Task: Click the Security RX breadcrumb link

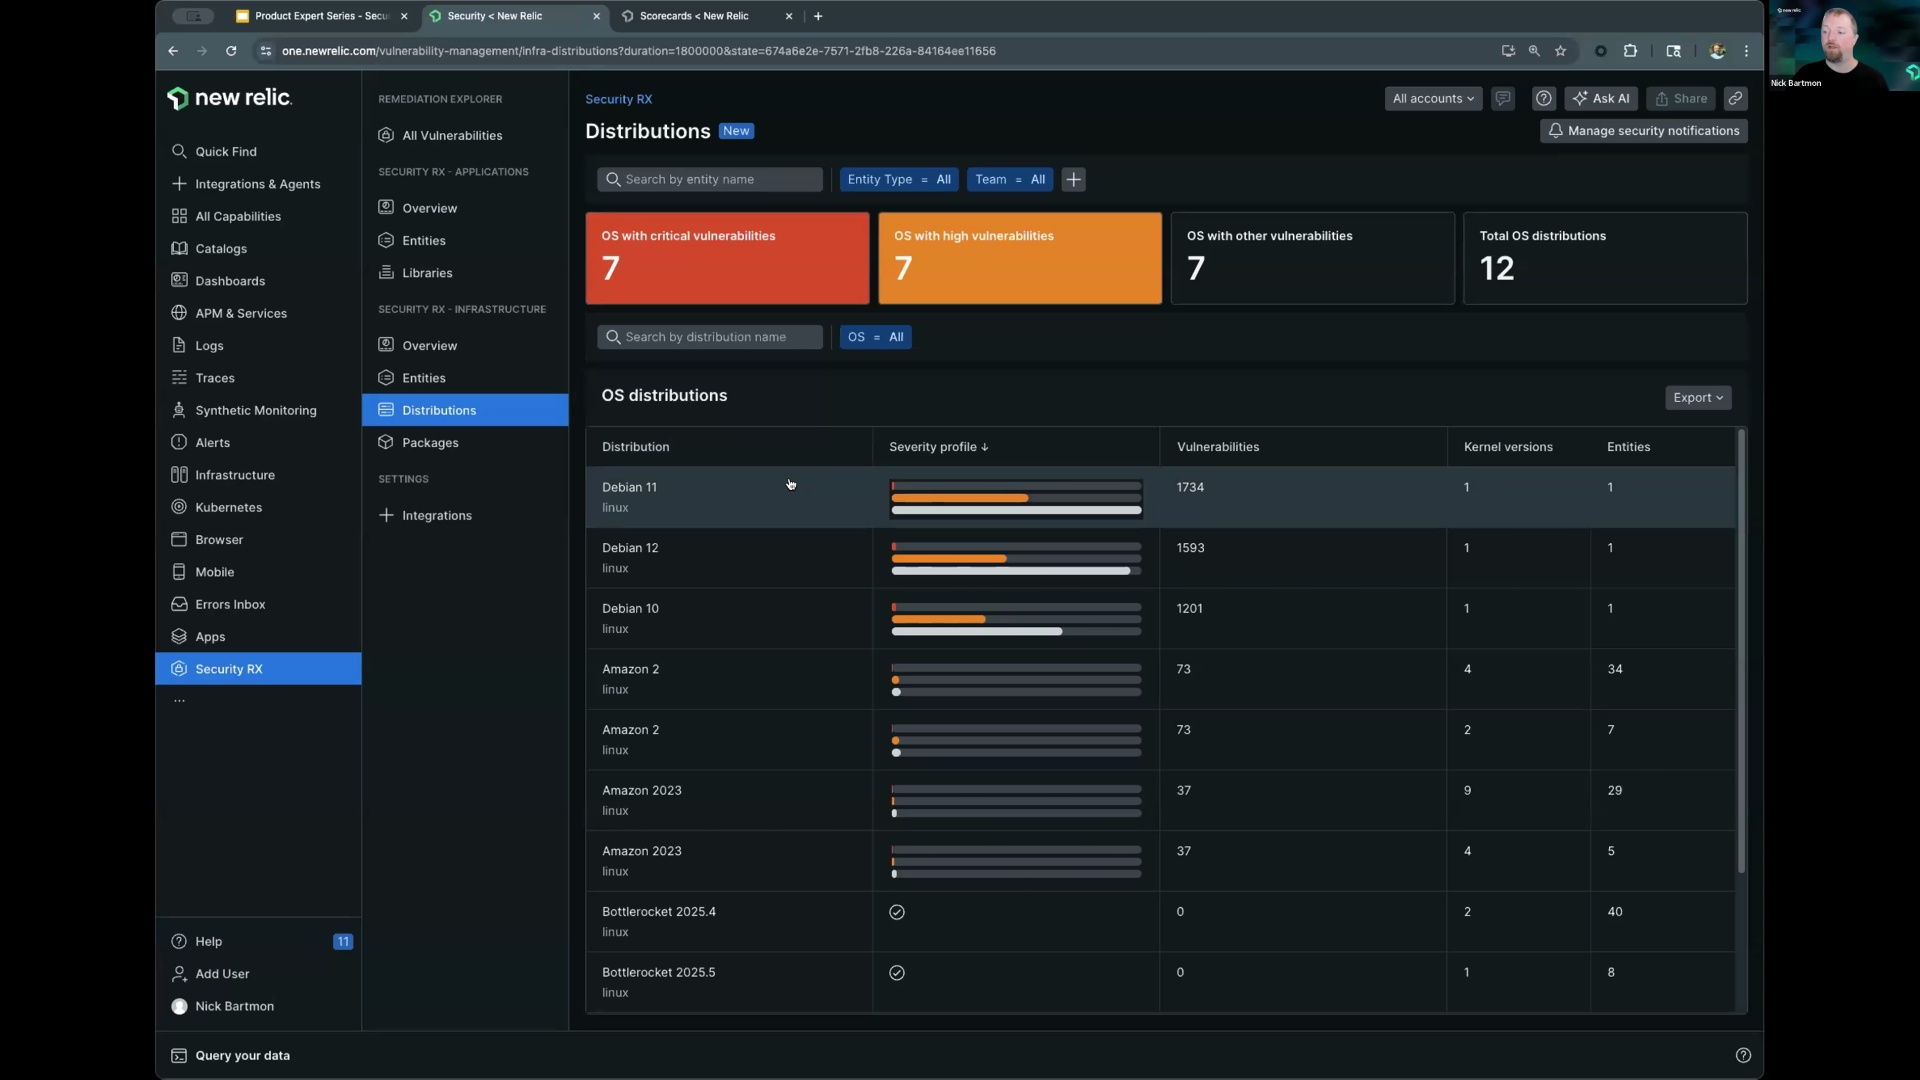Action: (x=618, y=99)
